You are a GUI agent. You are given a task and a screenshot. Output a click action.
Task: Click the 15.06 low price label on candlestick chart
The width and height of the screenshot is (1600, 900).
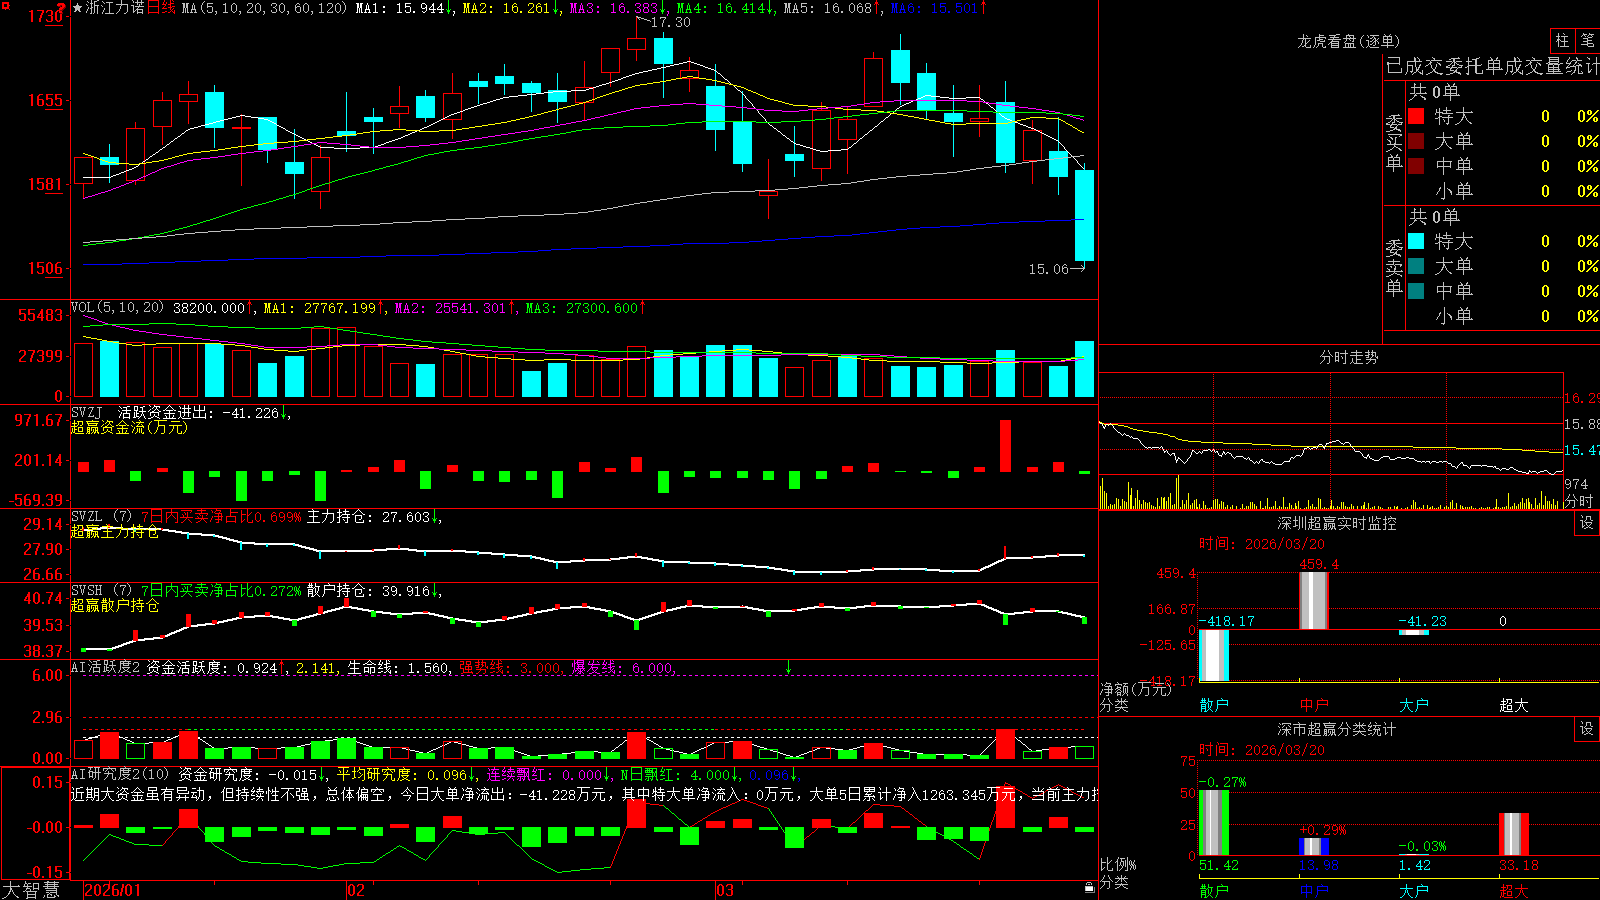point(1048,269)
